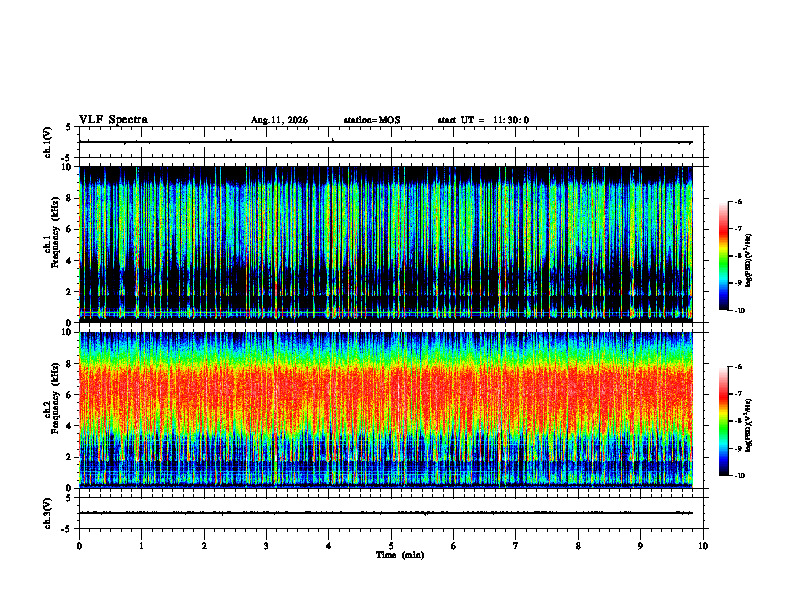Click the ch.1 color bar "-8" label
Image resolution: width=792 pixels, height=612 pixels.
tap(738, 256)
